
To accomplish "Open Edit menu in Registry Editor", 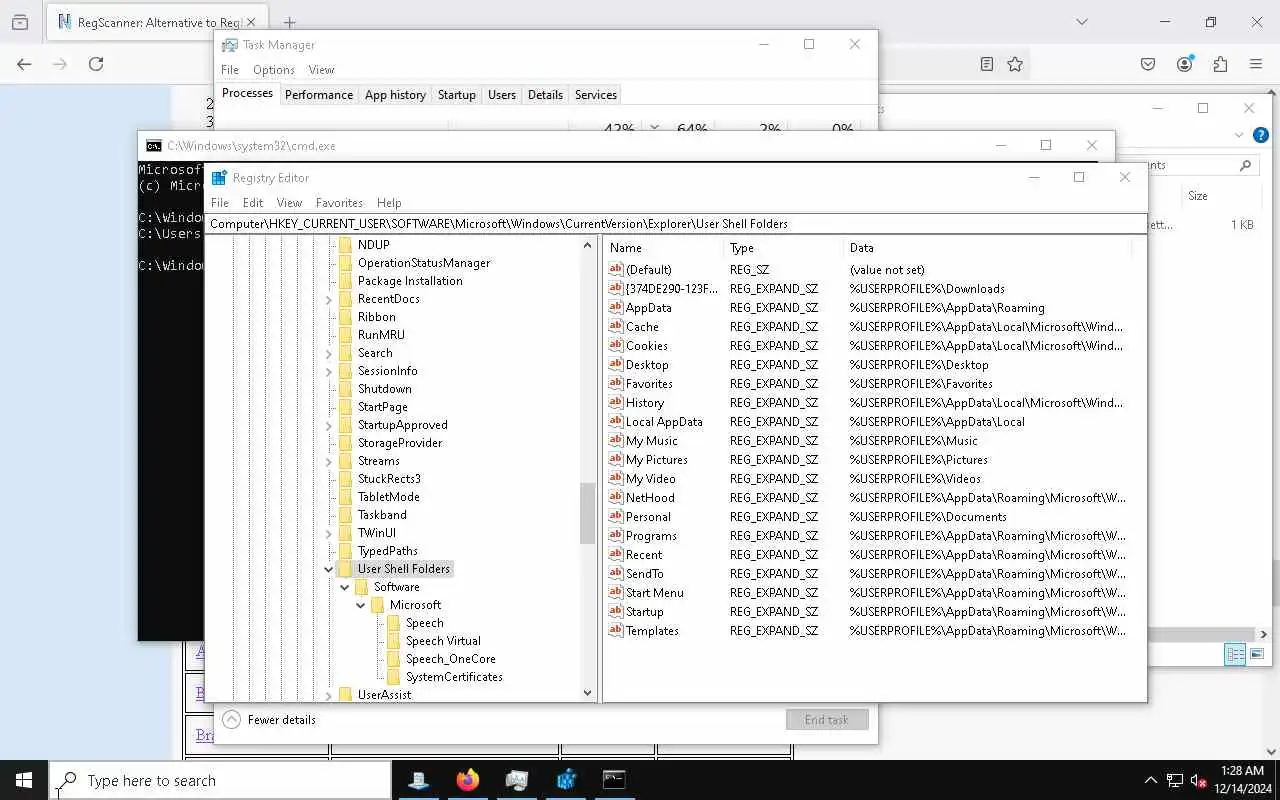I will click(253, 202).
